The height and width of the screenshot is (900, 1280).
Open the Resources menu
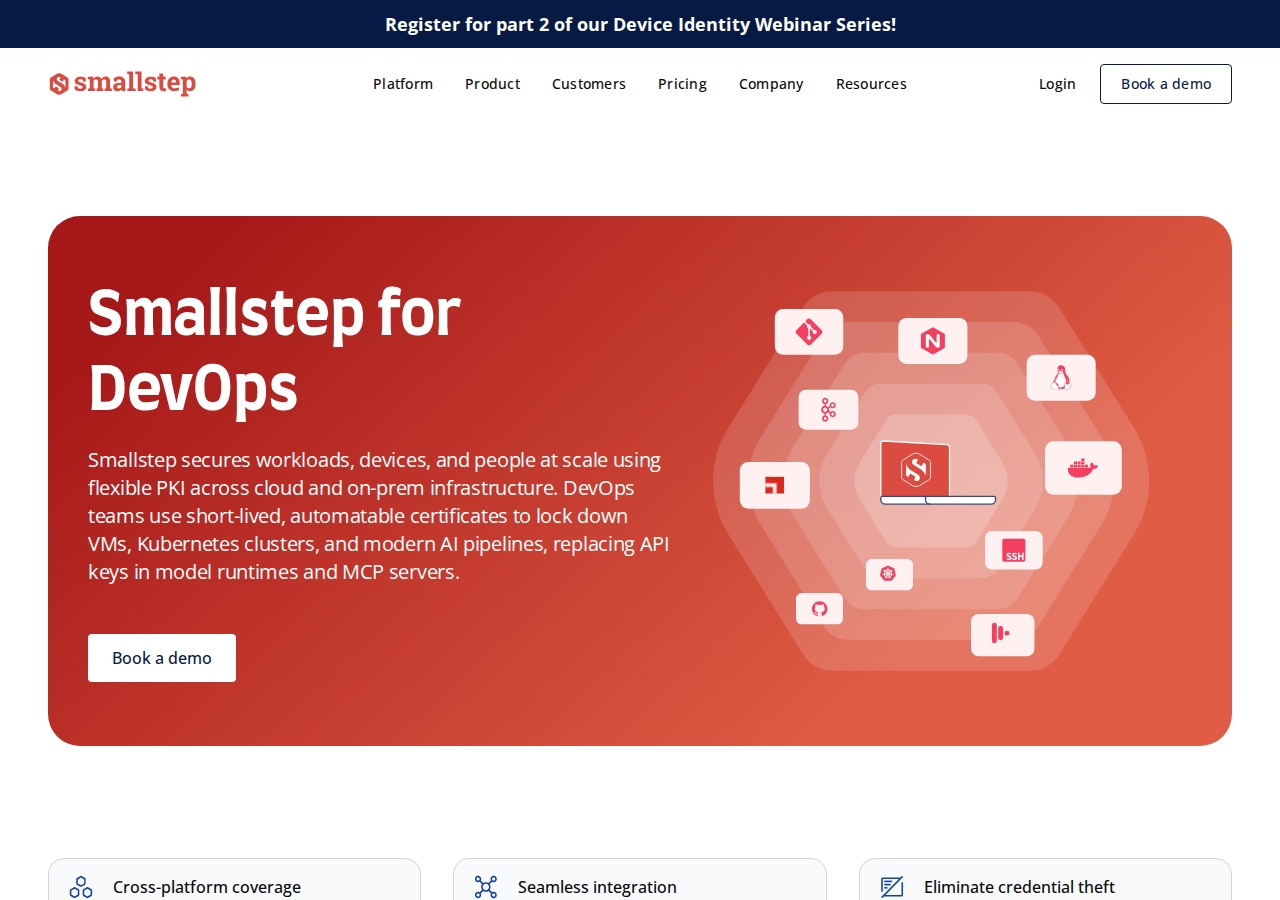(871, 84)
